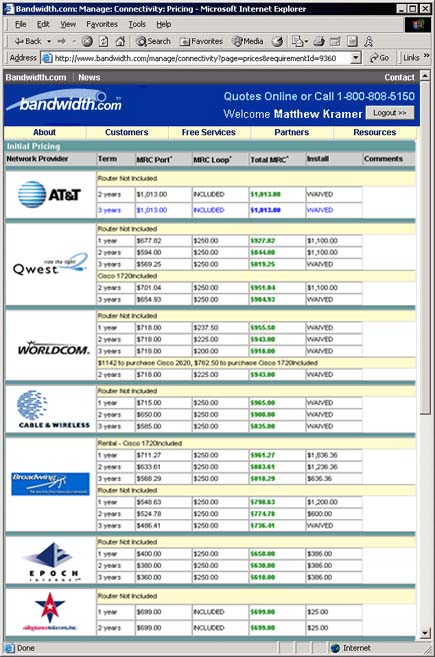This screenshot has height=657, width=435.
Task: Click the Qwest provider logo
Action: pyautogui.click(x=50, y=264)
